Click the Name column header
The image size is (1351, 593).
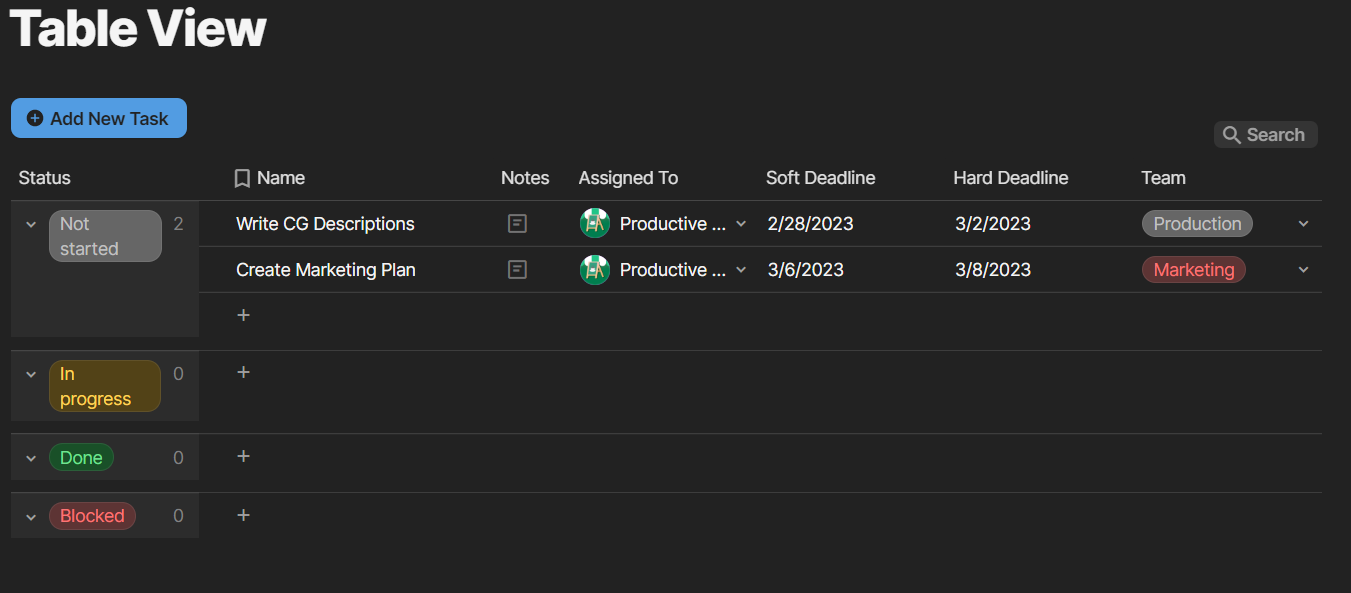click(x=280, y=178)
